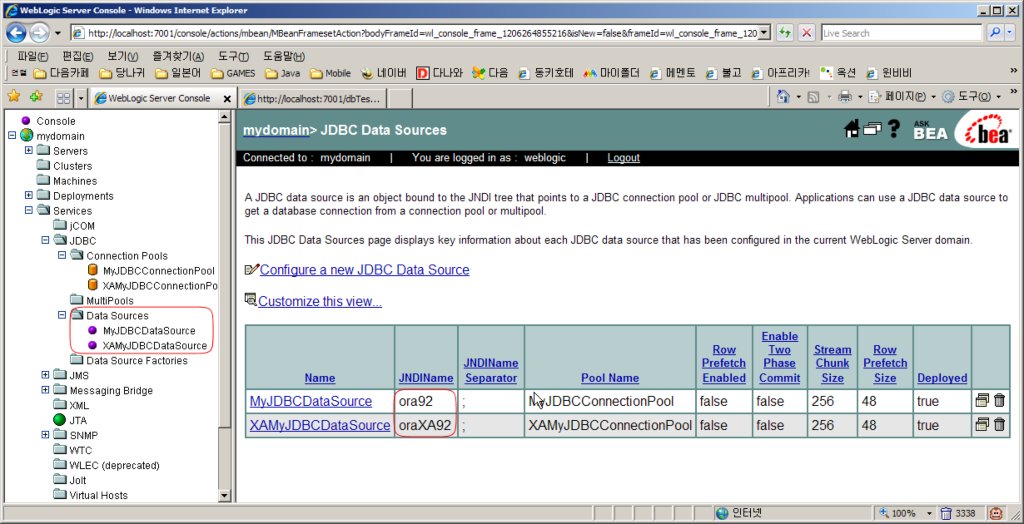Select the Console tree node

[x=56, y=121]
